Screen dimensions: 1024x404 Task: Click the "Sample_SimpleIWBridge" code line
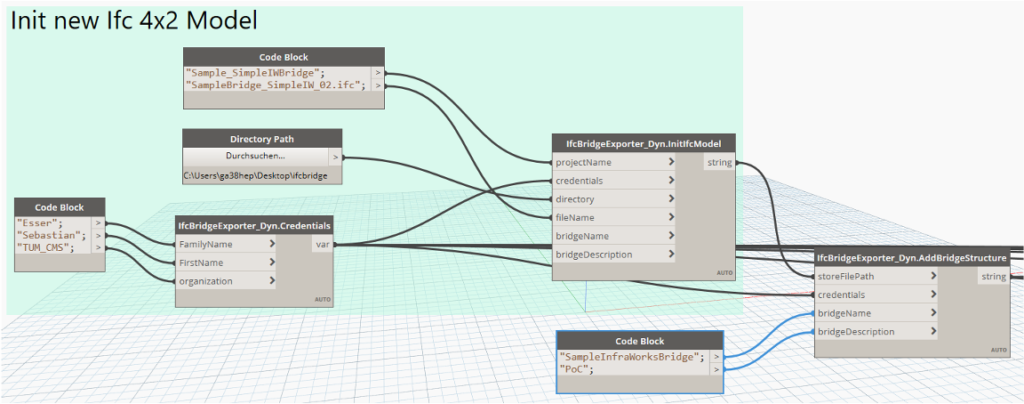click(255, 73)
